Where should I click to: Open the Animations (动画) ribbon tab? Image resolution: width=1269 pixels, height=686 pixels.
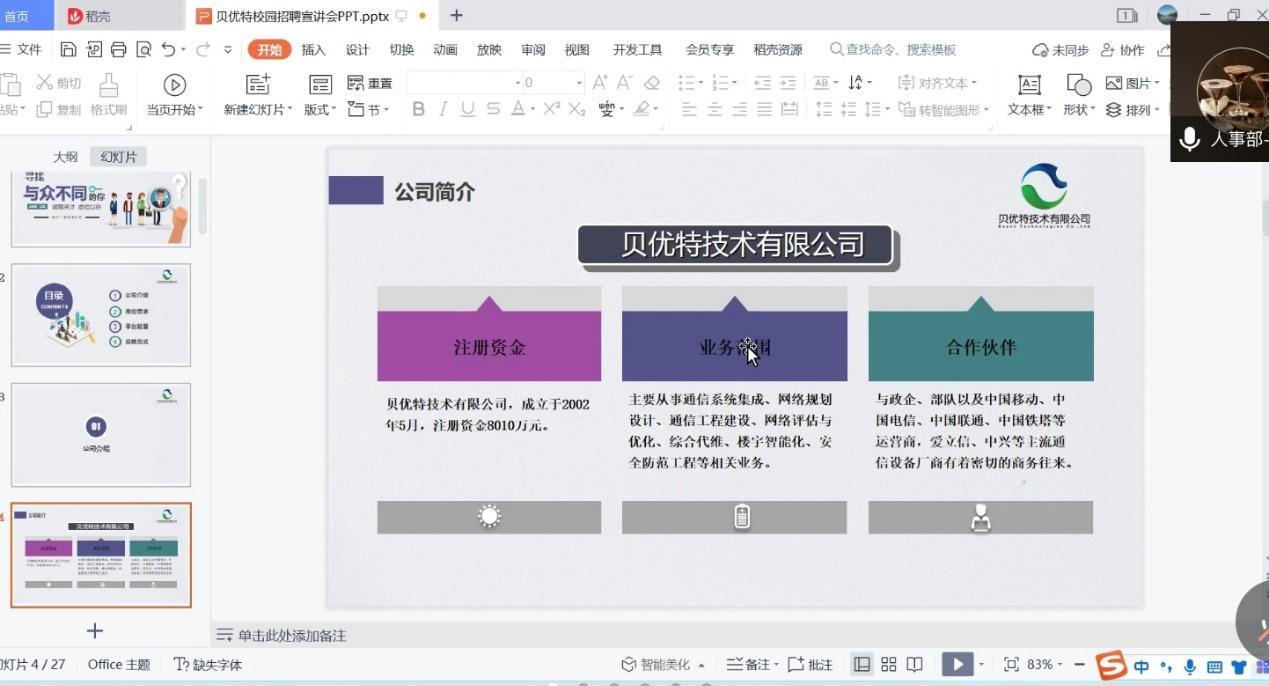pos(445,50)
